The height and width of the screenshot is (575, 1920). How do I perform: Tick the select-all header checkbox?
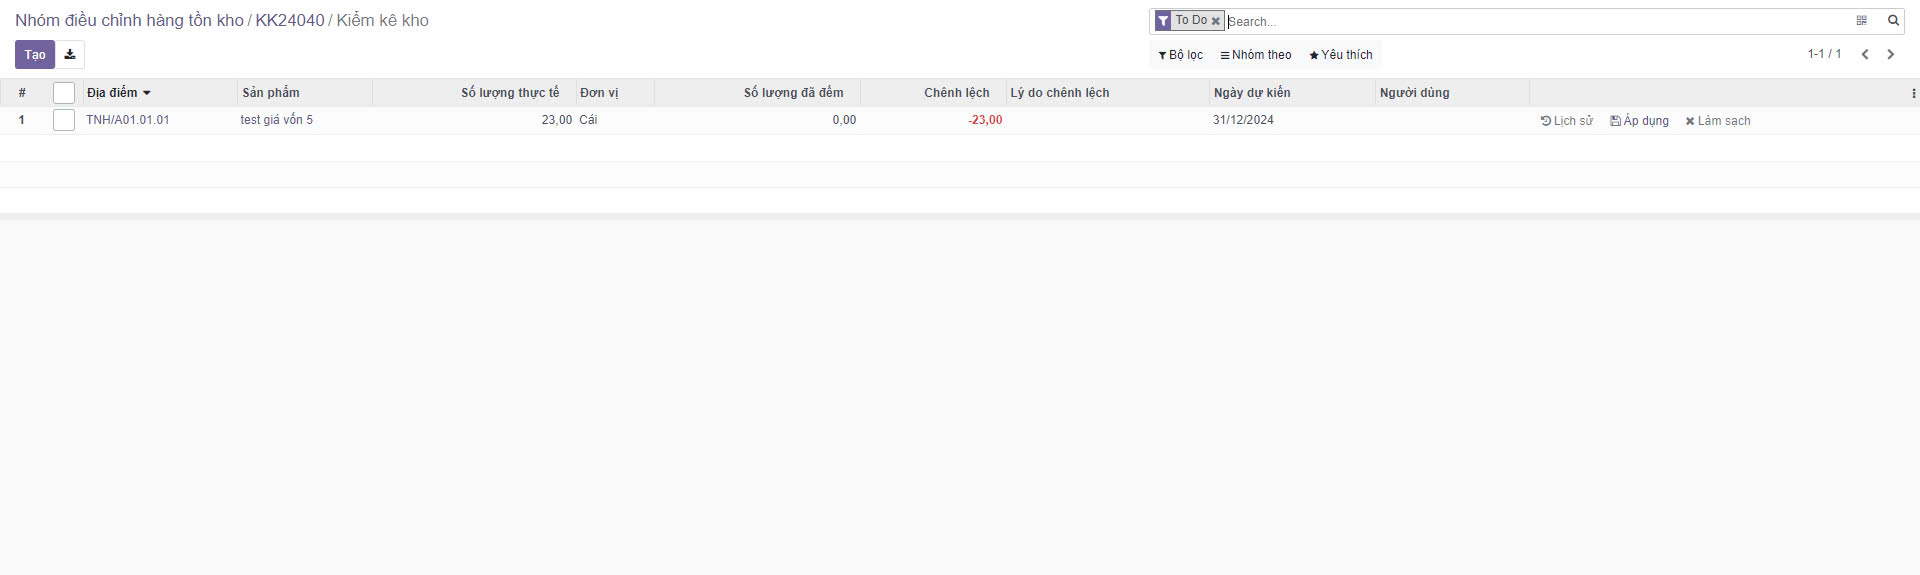(x=64, y=93)
